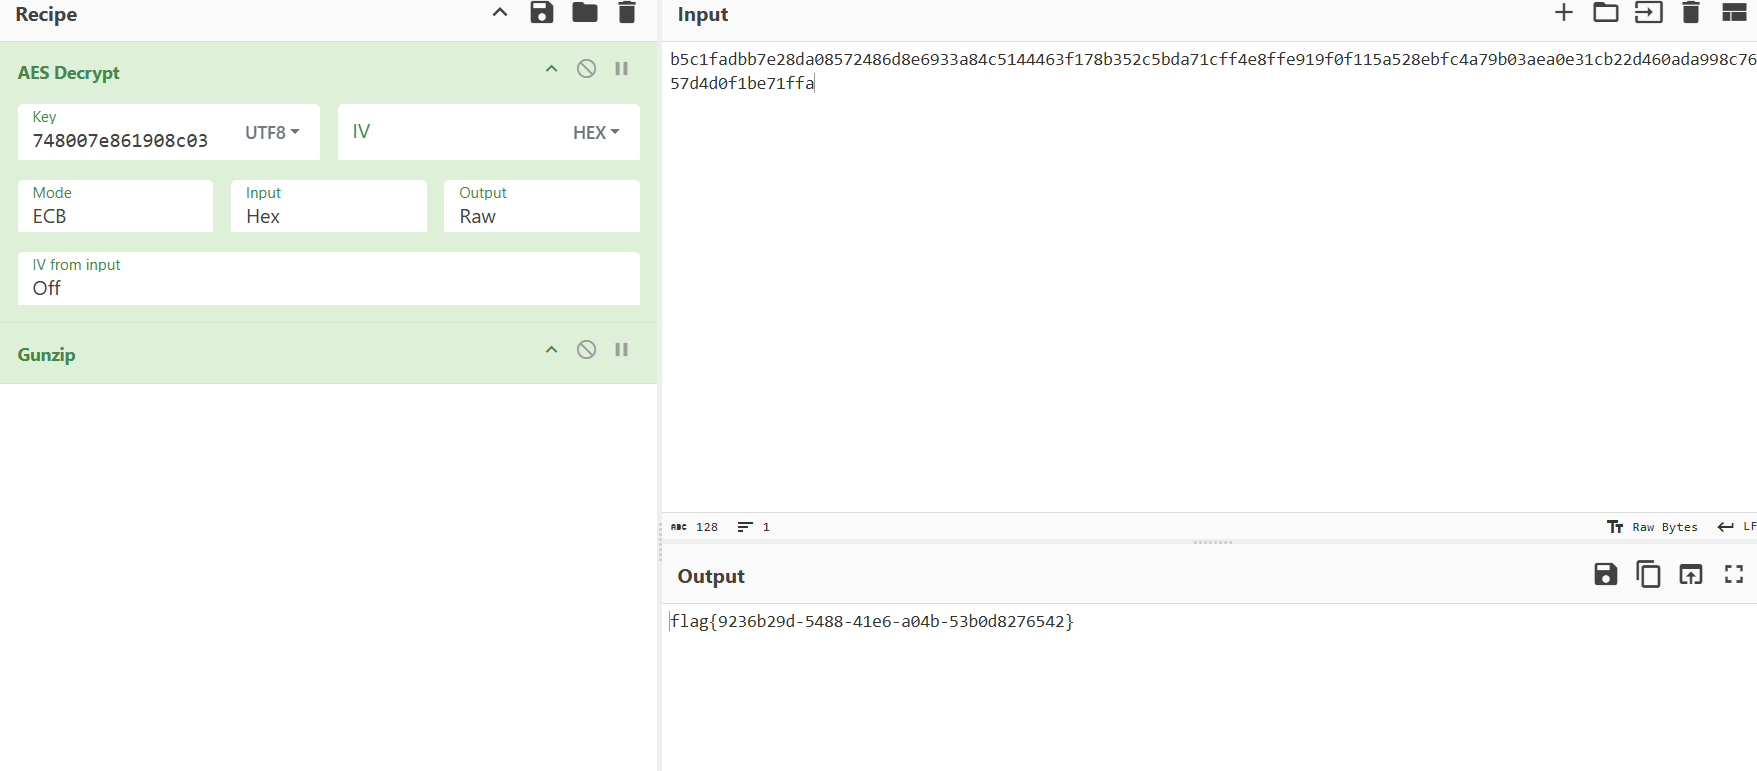Open the IV HEX format dropdown

(x=597, y=132)
